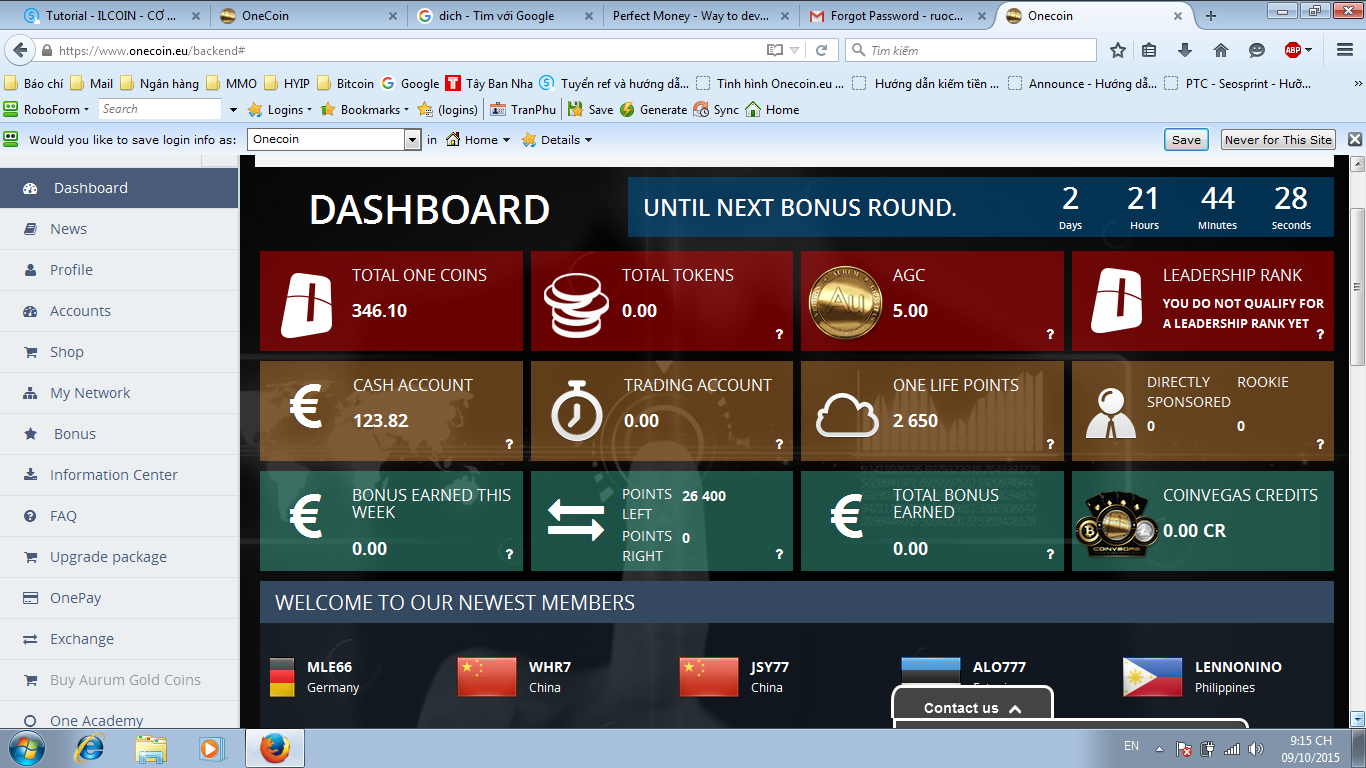Click the new member name MLE66
1366x768 pixels.
point(329,667)
